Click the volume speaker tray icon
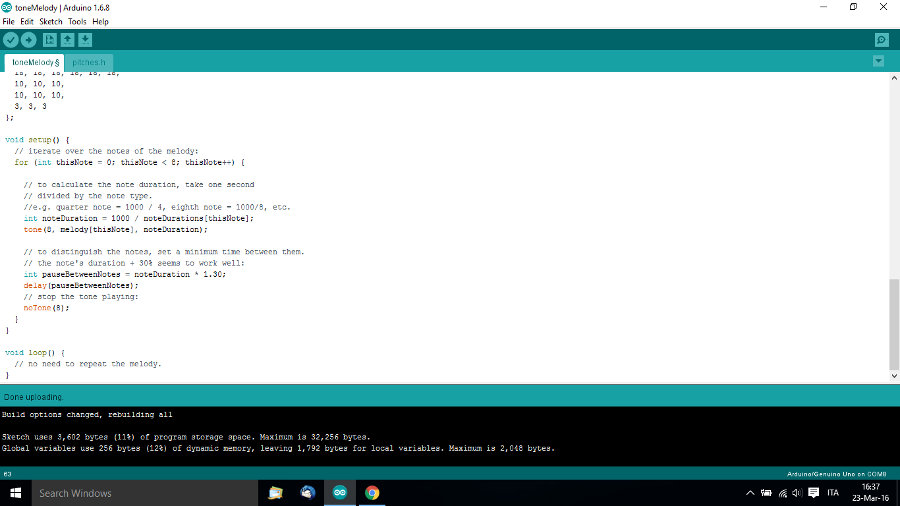The height and width of the screenshot is (506, 900). (x=797, y=493)
